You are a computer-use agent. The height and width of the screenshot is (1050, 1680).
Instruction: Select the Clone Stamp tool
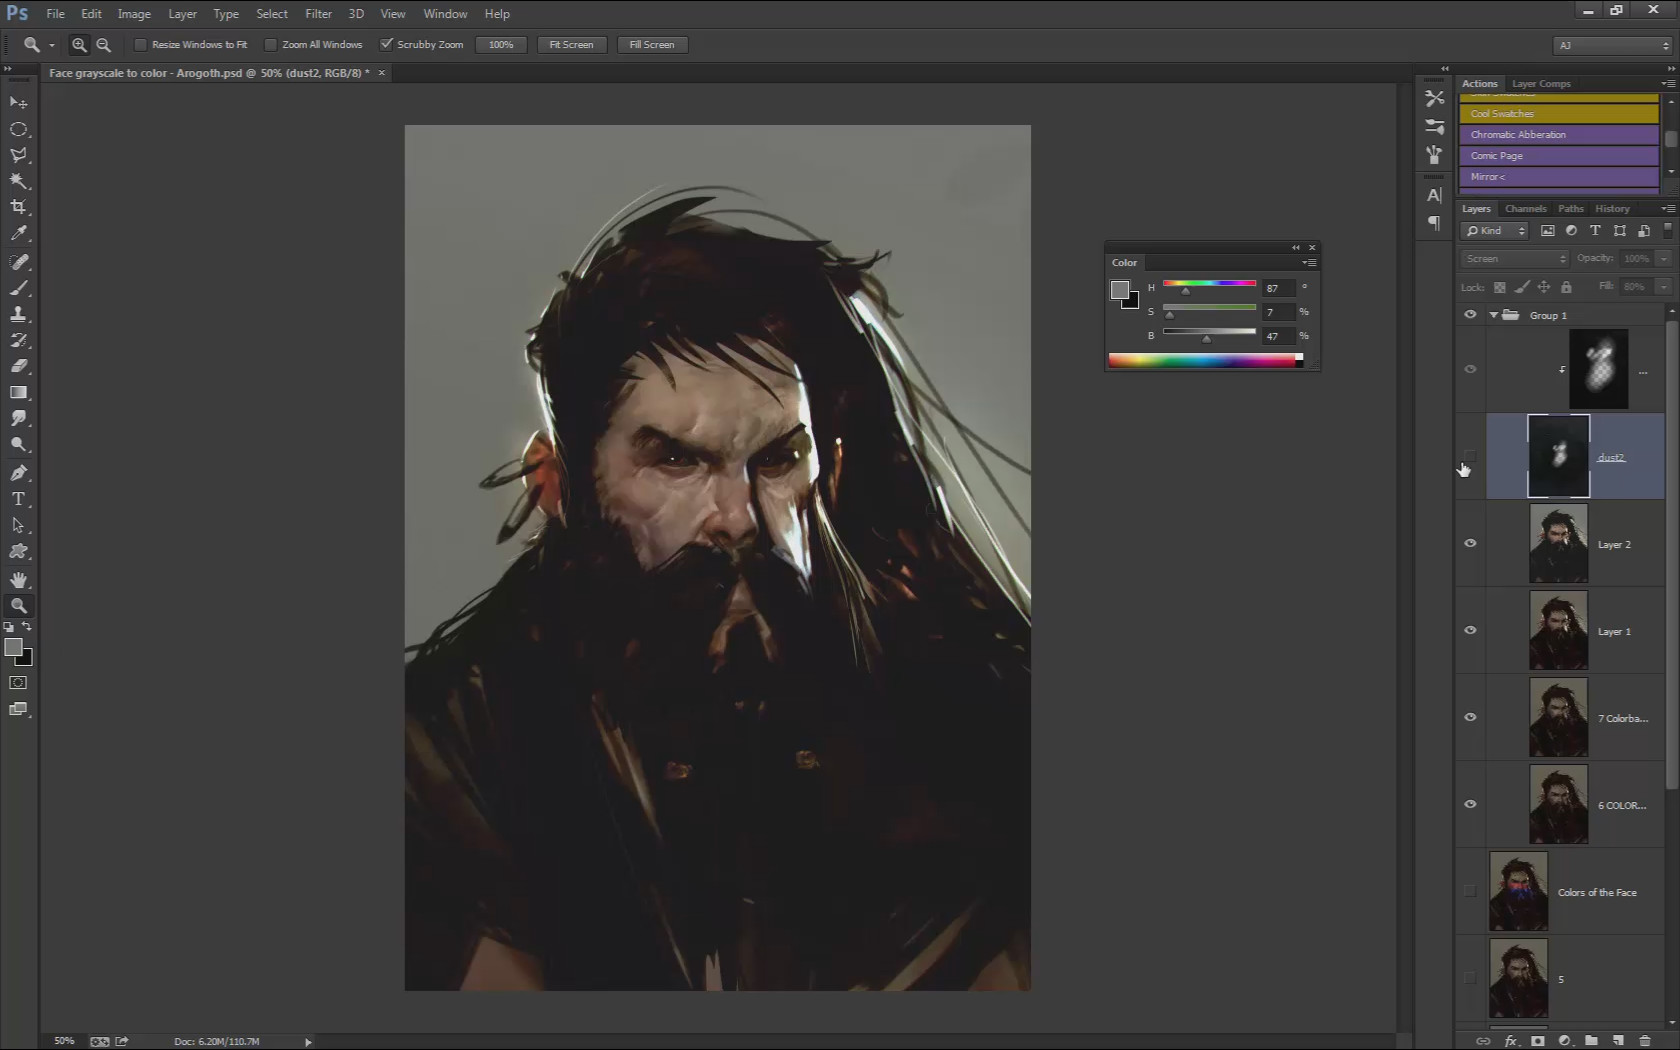[x=18, y=314]
